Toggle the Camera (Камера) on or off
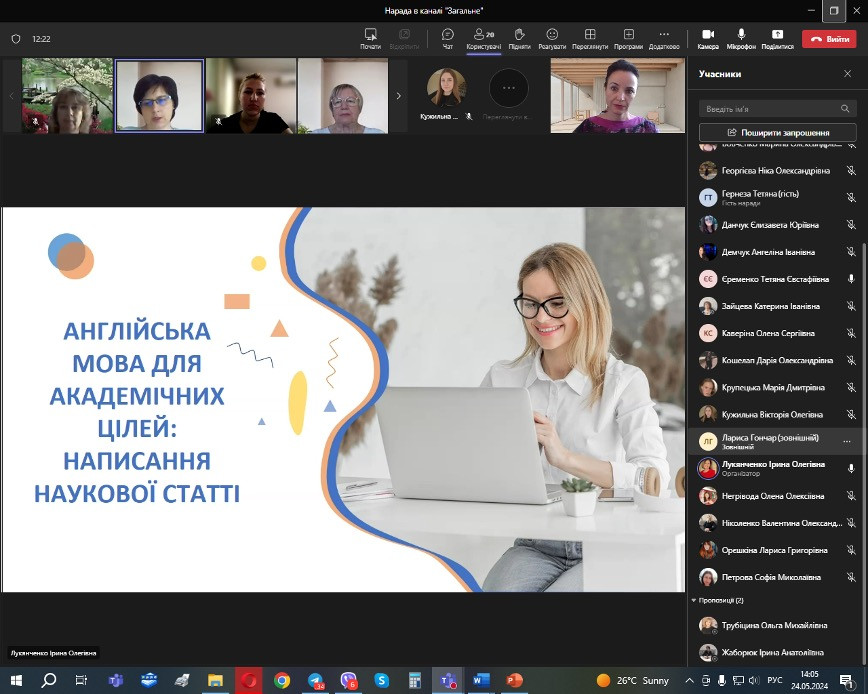 click(708, 35)
